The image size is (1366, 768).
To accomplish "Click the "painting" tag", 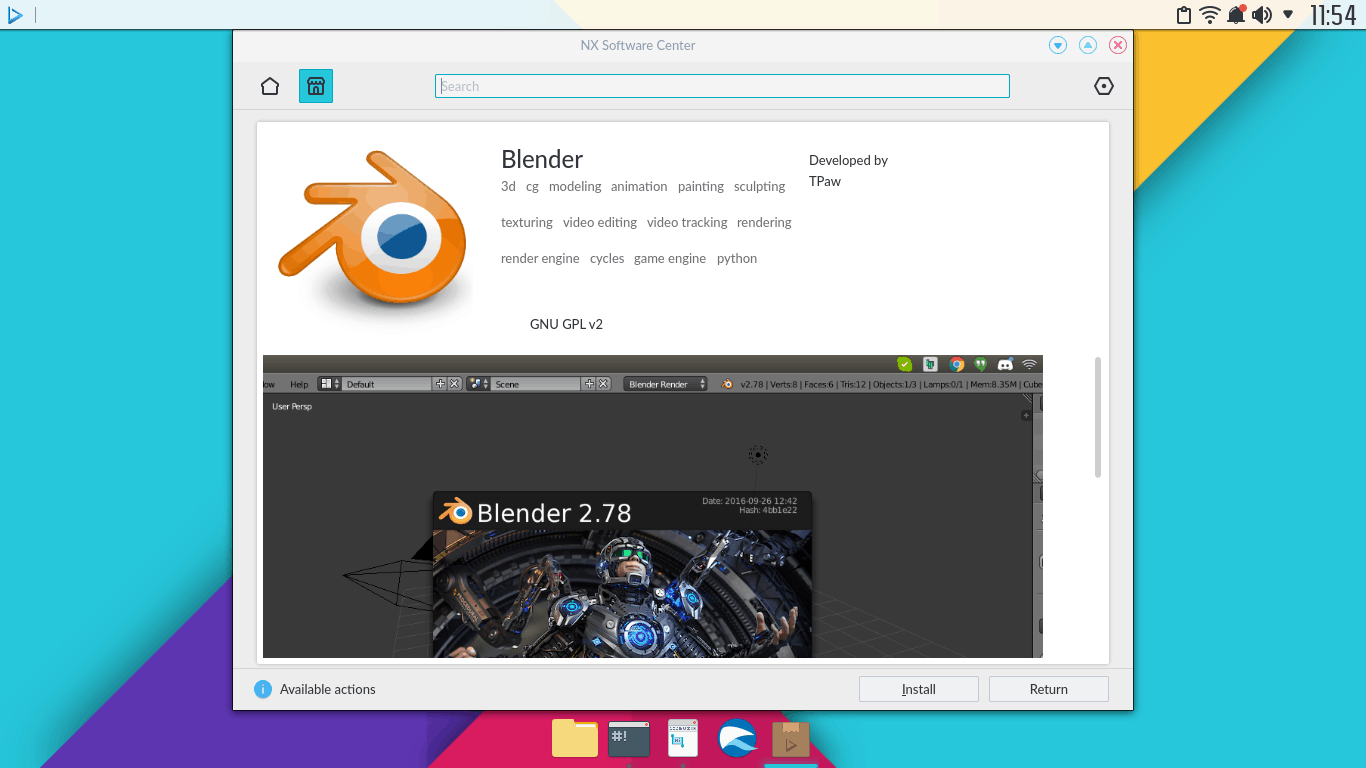I will [701, 186].
